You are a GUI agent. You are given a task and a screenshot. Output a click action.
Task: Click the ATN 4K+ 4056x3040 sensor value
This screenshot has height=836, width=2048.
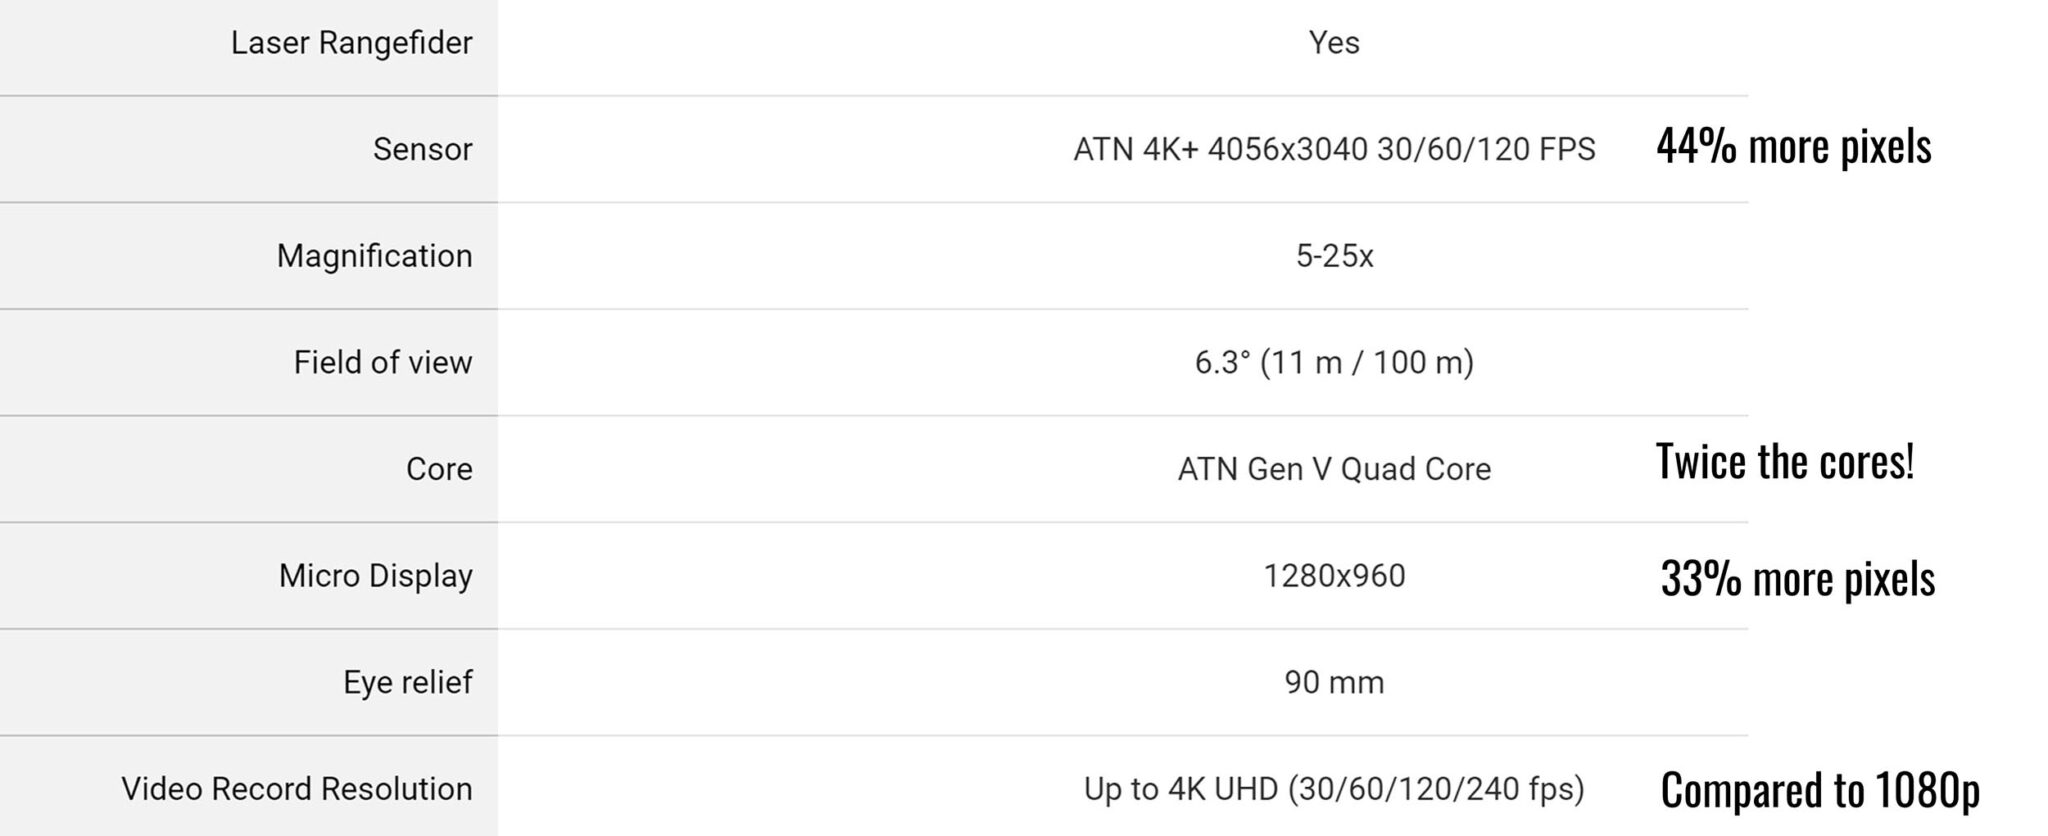[x=1334, y=149]
